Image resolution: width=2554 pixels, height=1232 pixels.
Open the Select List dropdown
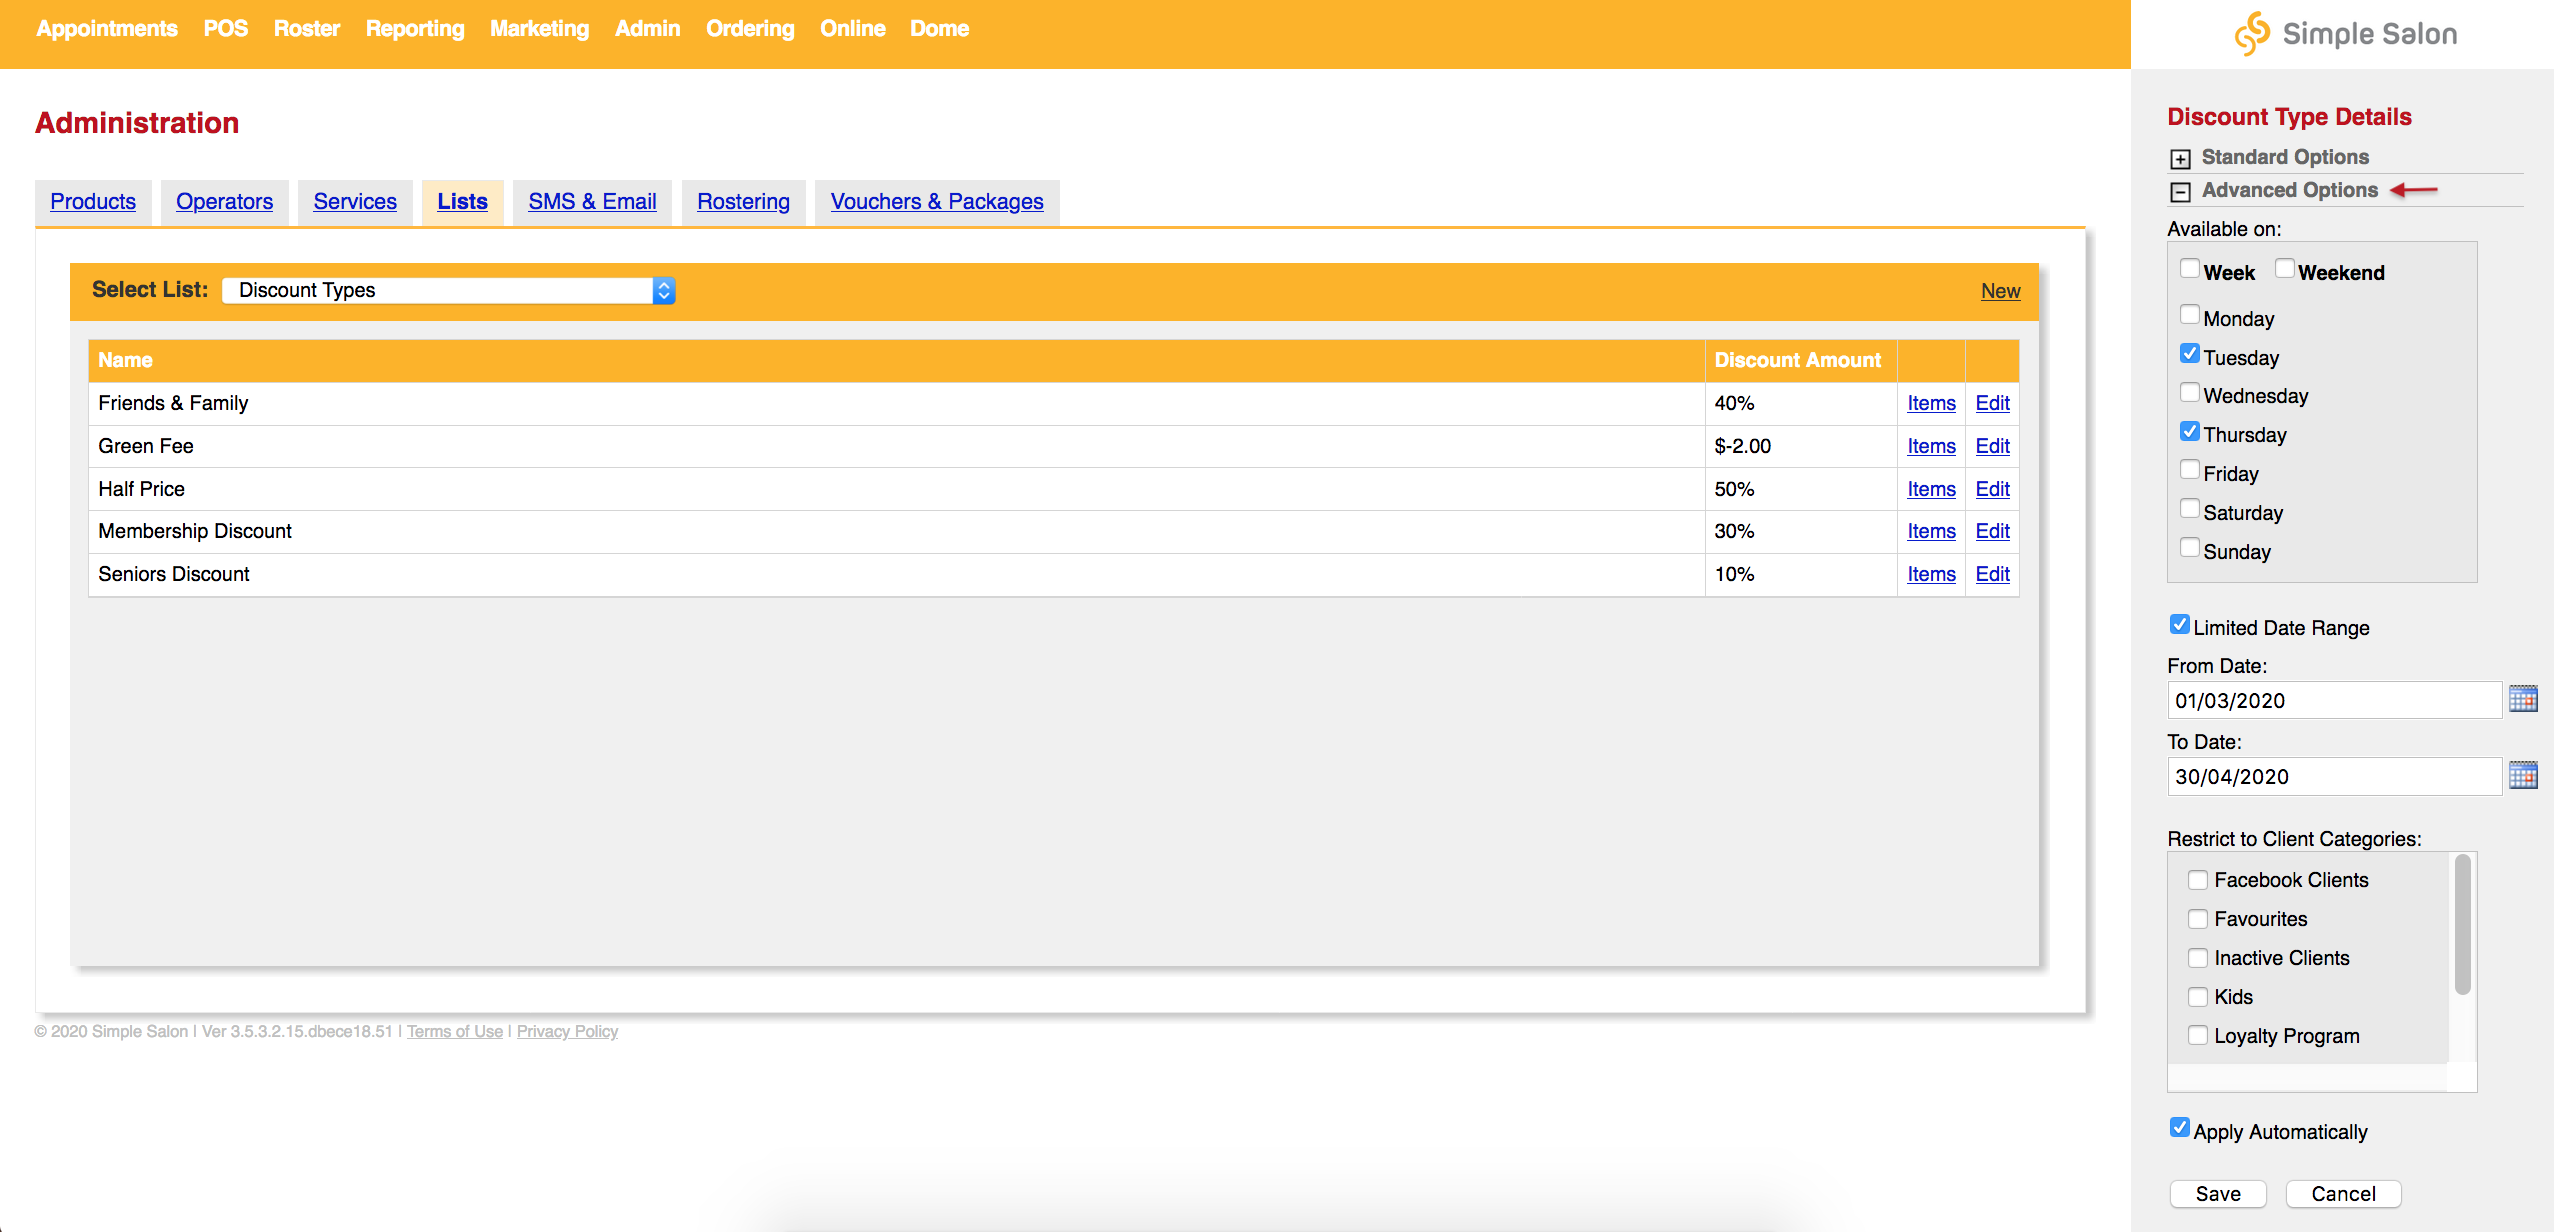448,290
